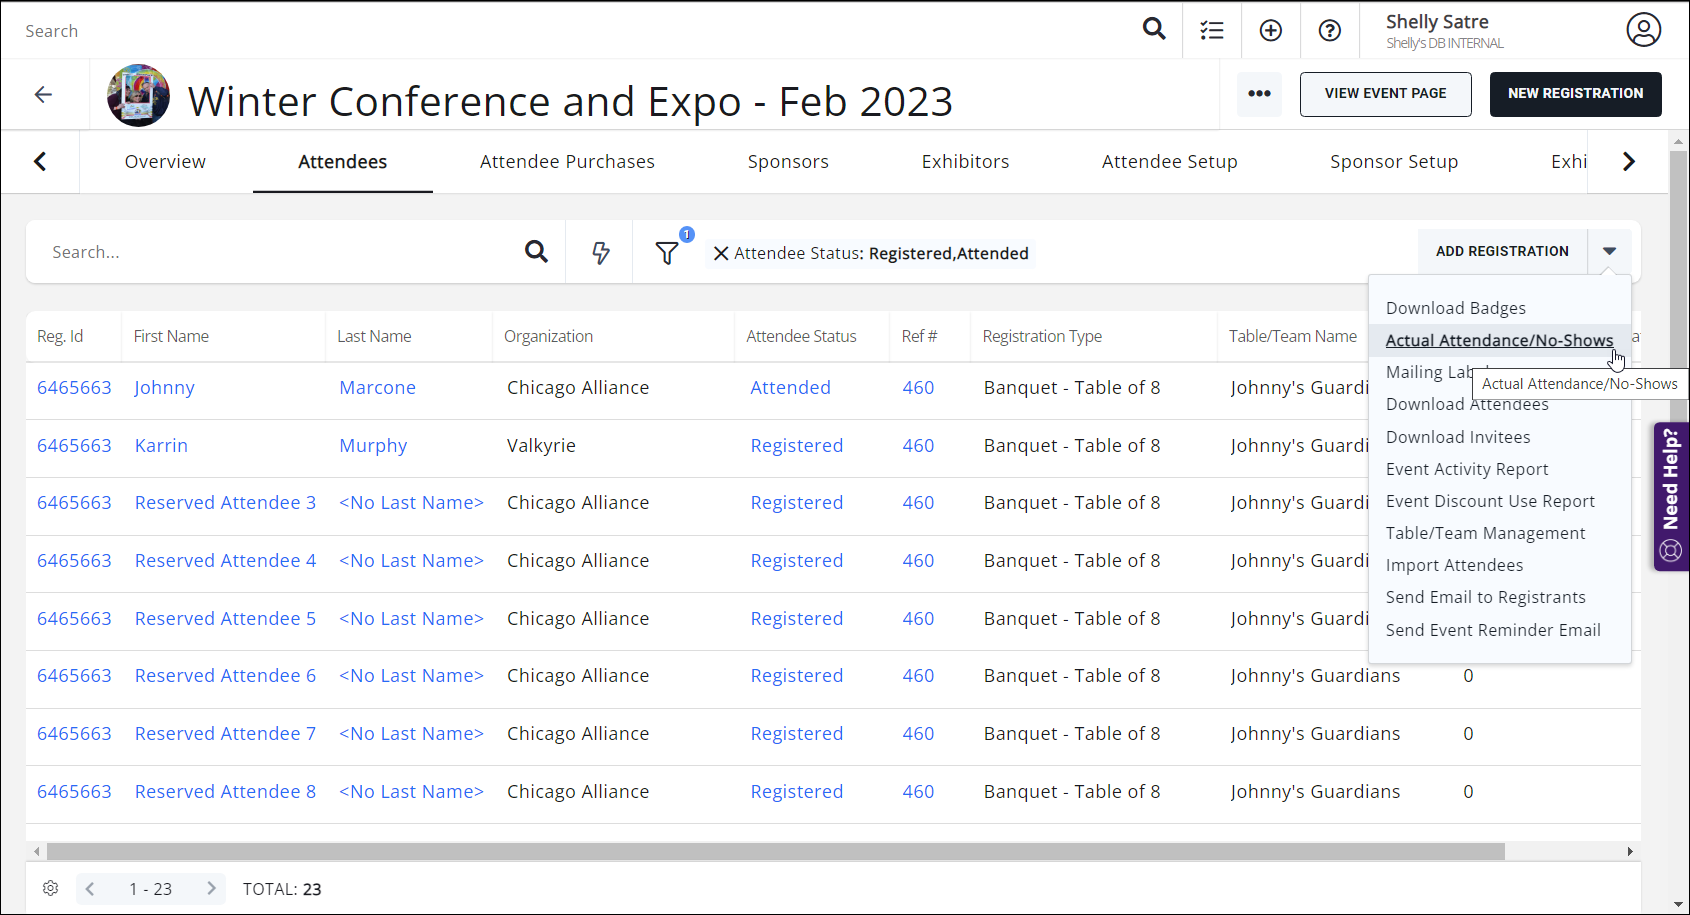Open the attendee filter funnel icon

[x=667, y=253]
